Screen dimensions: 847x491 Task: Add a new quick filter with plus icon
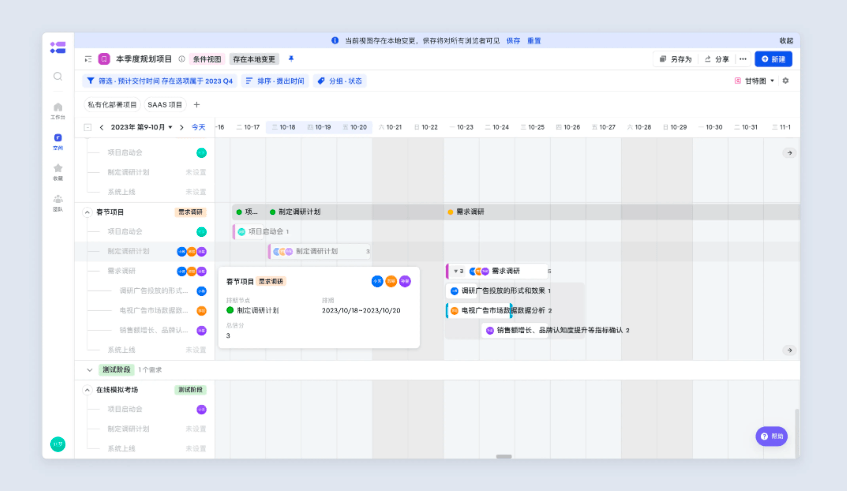point(197,104)
